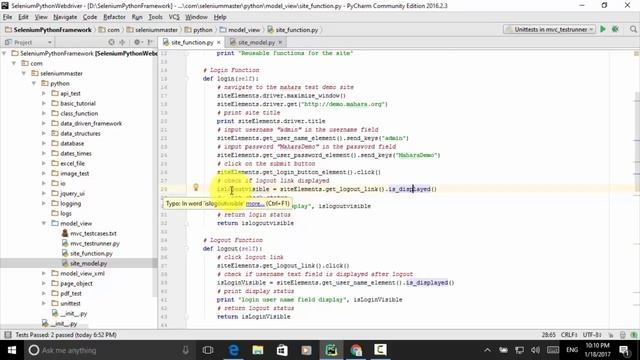Click line position 28:65 in status bar
The height and width of the screenshot is (360, 640).
[549, 335]
